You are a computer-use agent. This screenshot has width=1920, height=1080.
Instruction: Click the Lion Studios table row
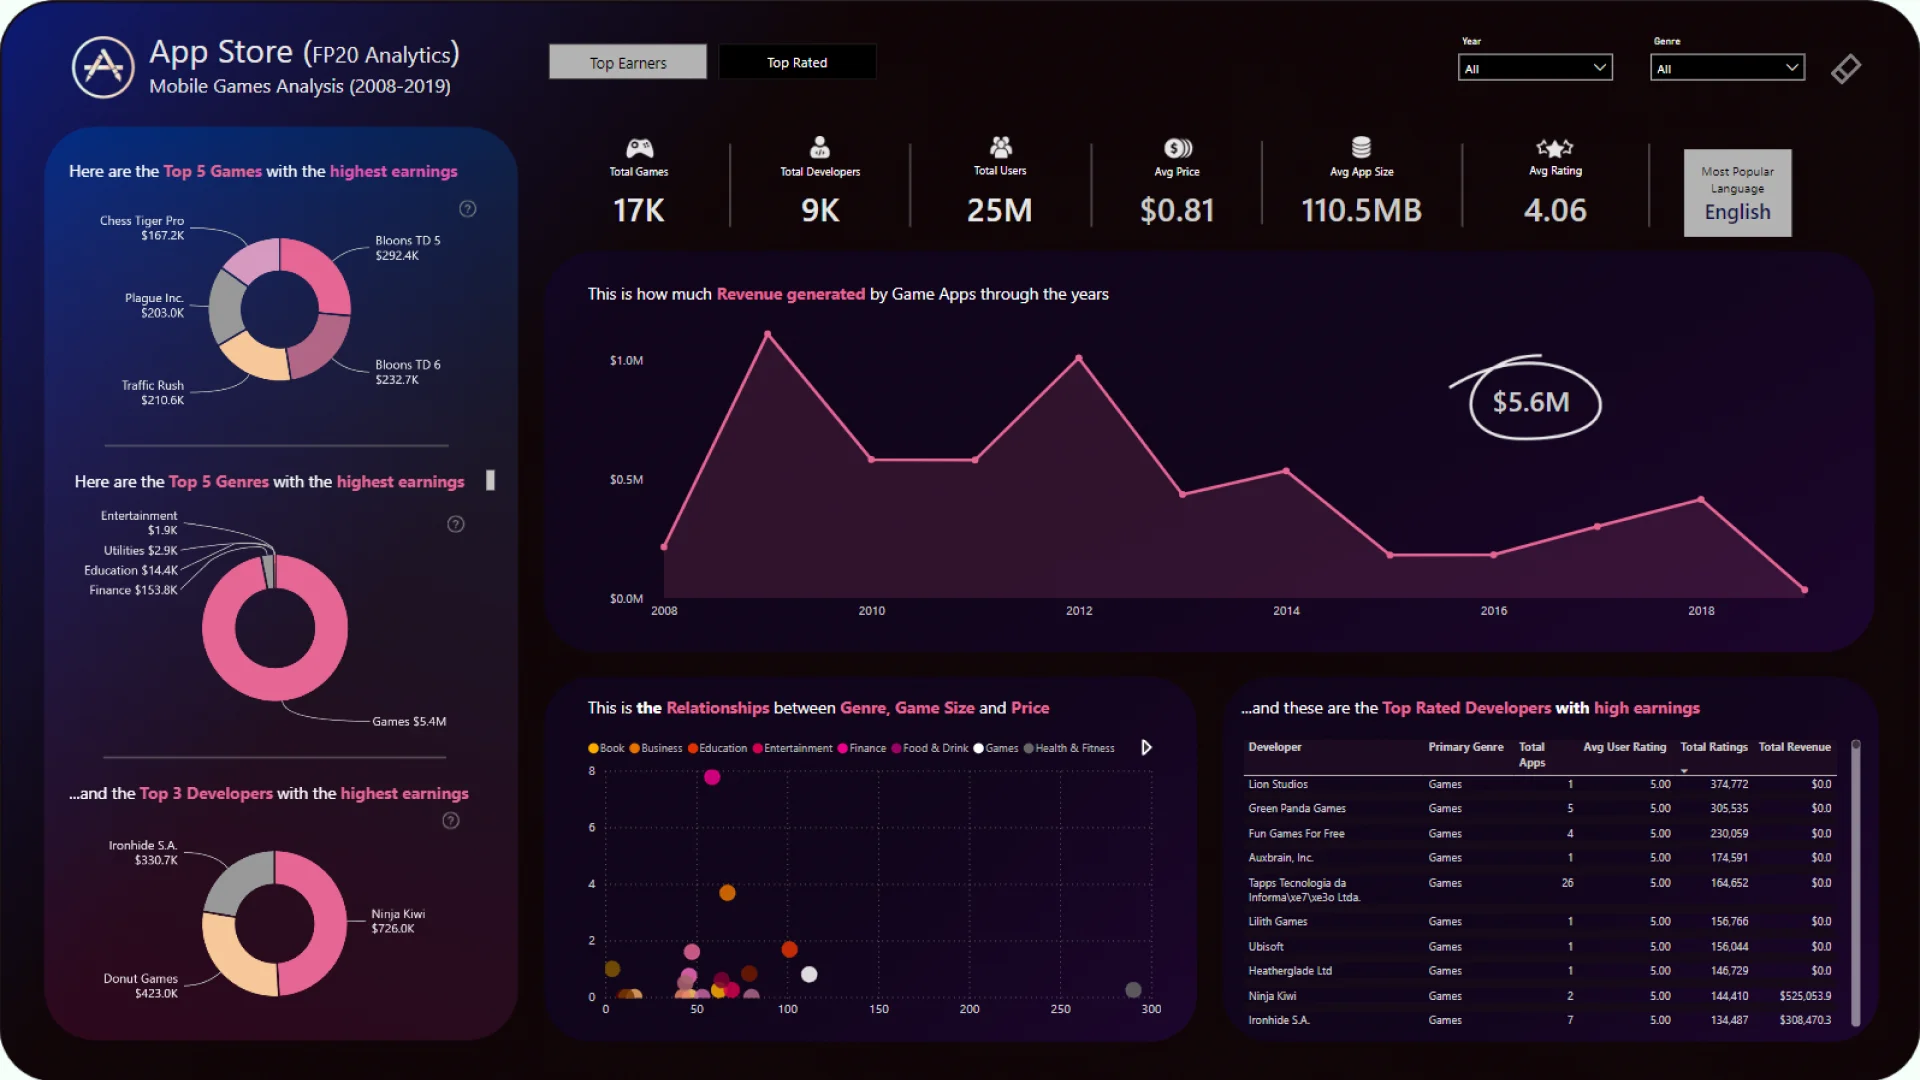coord(1540,784)
